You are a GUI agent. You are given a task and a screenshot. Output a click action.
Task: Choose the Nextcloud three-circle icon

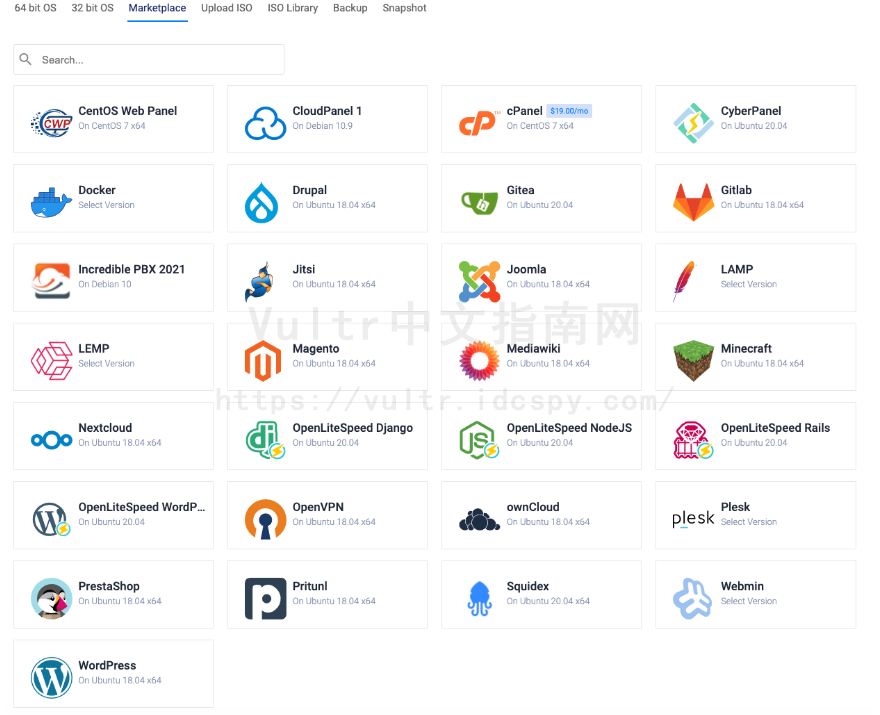pos(52,440)
